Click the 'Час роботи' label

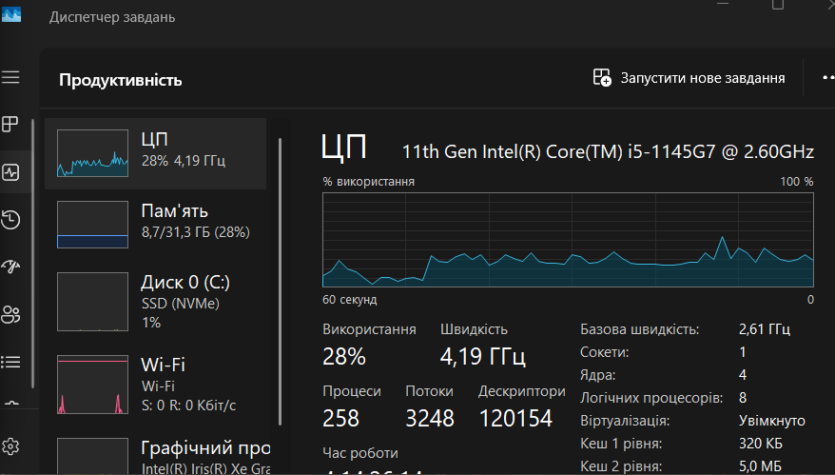point(360,453)
